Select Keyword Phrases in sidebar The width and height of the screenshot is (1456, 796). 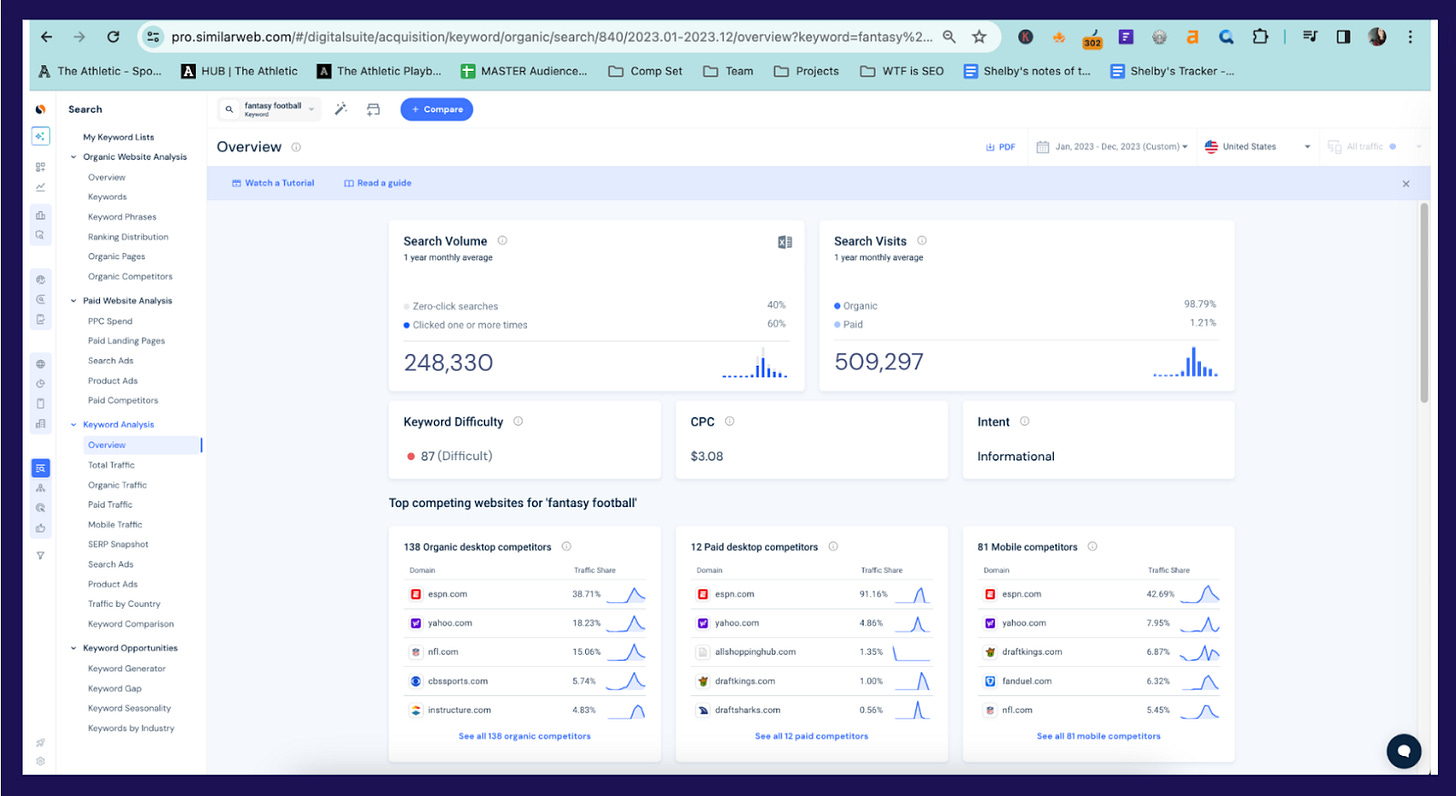click(x=122, y=217)
